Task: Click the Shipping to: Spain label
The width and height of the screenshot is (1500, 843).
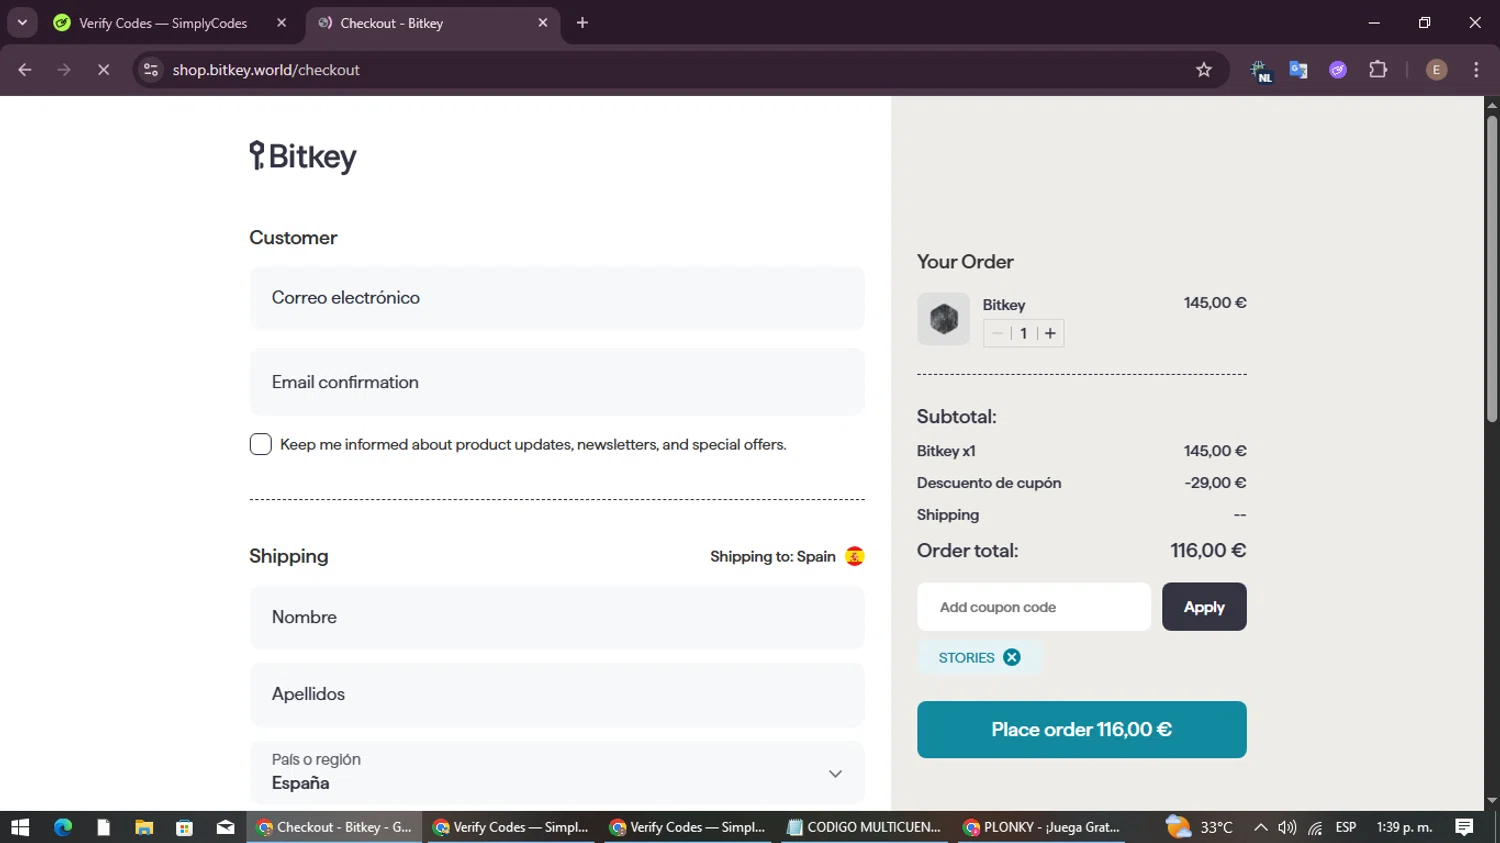Action: pos(773,556)
